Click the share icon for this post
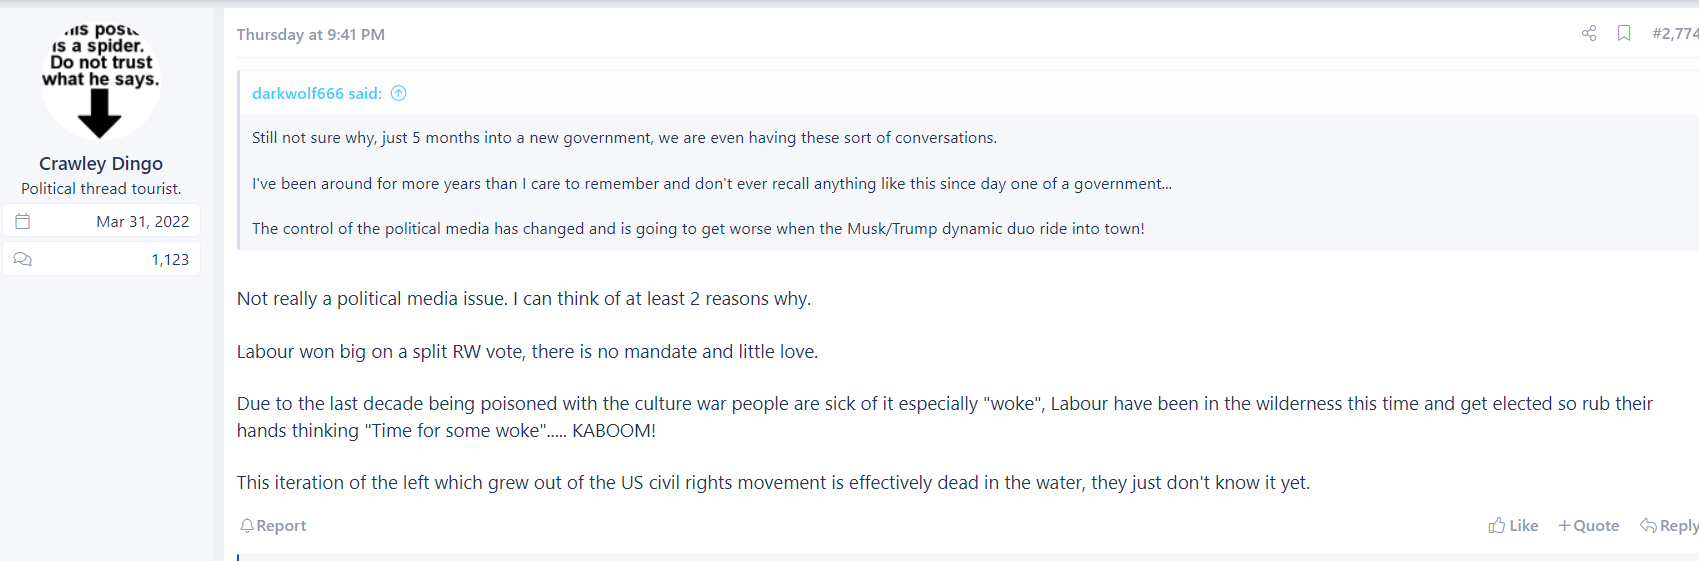Viewport: 1699px width, 561px height. click(1589, 34)
